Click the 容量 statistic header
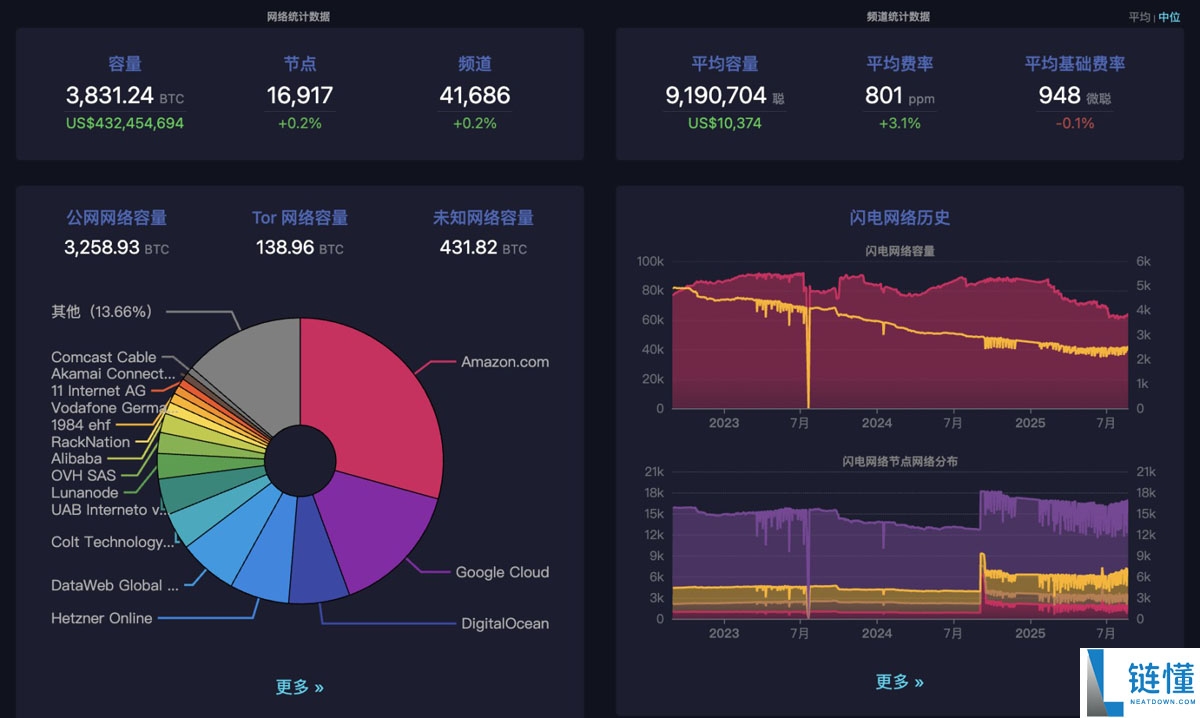 pyautogui.click(x=125, y=63)
